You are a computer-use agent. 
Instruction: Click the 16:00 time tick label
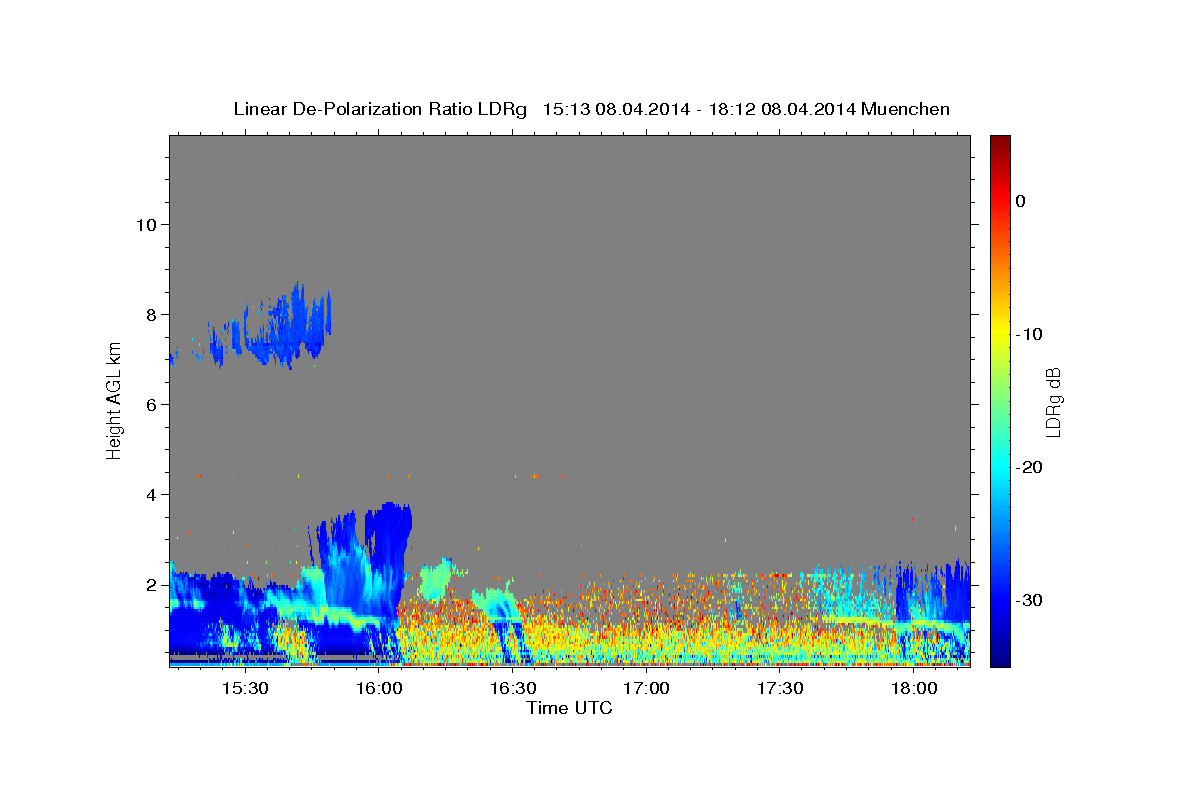[x=379, y=689]
